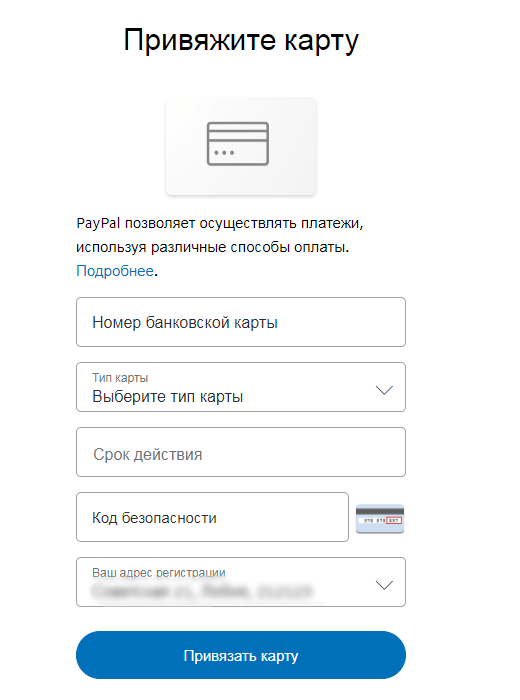Click the 'Привяжите карту' heading
The width and height of the screenshot is (520, 700).
pyautogui.click(x=241, y=40)
